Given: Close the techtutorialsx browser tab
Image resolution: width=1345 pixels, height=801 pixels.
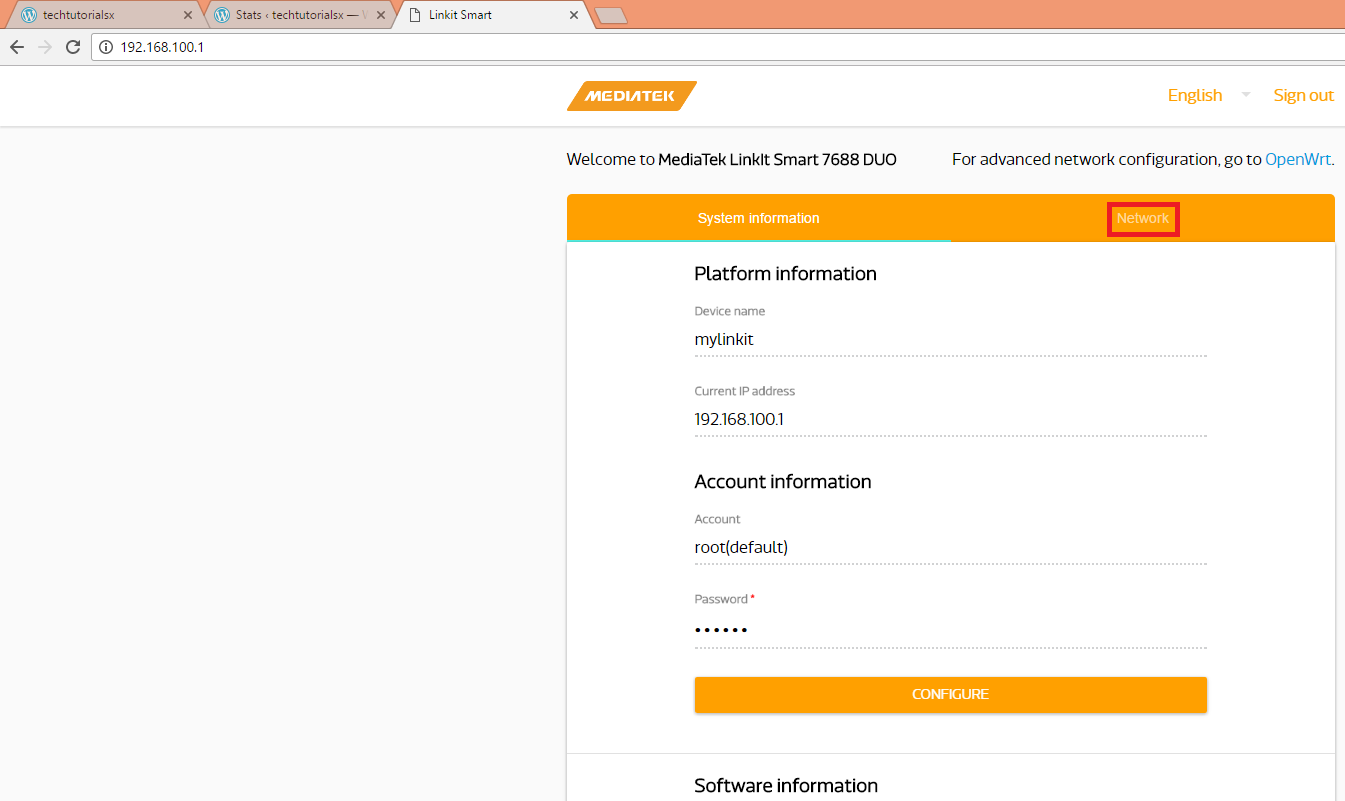Looking at the screenshot, I should (x=188, y=15).
